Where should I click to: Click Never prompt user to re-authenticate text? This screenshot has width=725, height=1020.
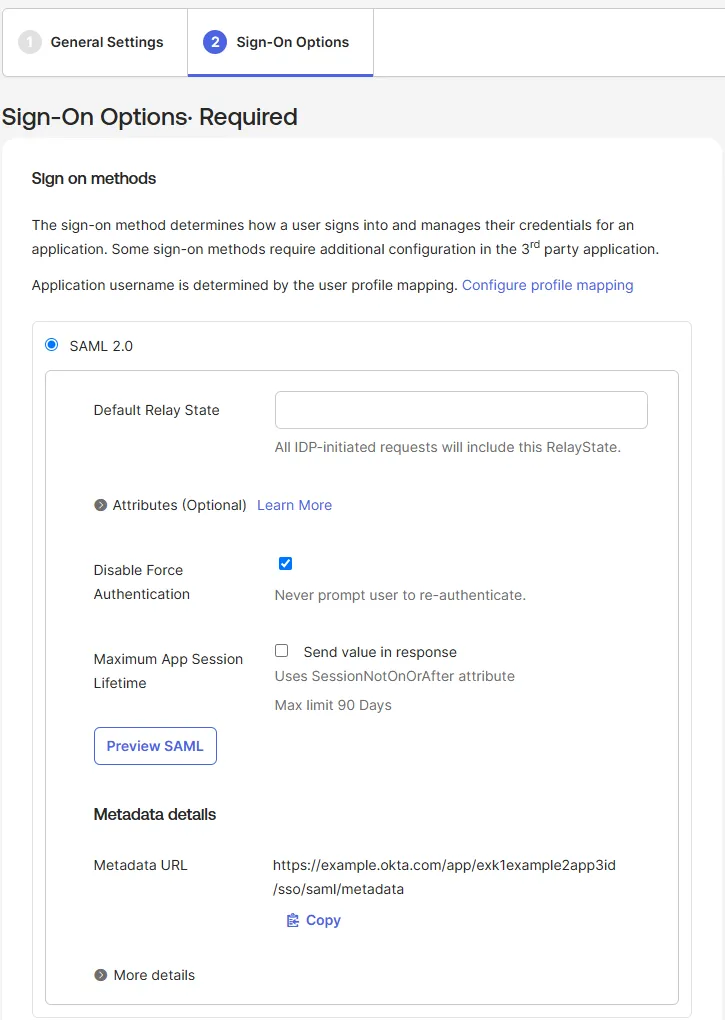click(400, 595)
